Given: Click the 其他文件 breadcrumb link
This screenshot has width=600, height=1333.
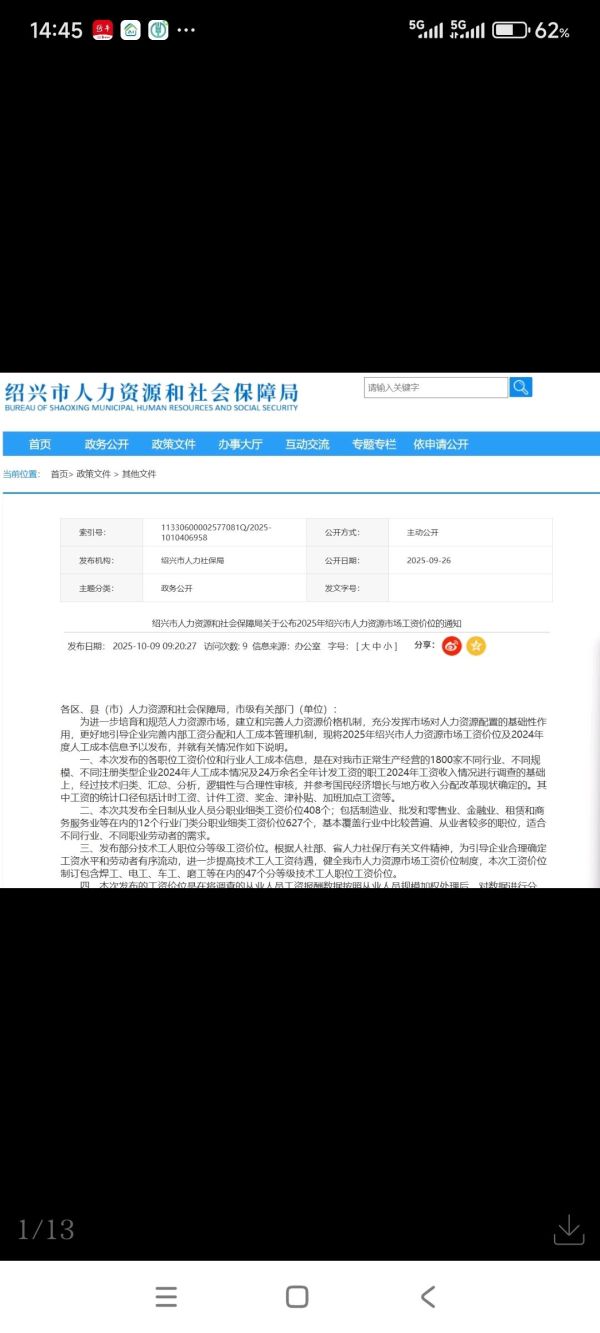Looking at the screenshot, I should click(x=139, y=474).
